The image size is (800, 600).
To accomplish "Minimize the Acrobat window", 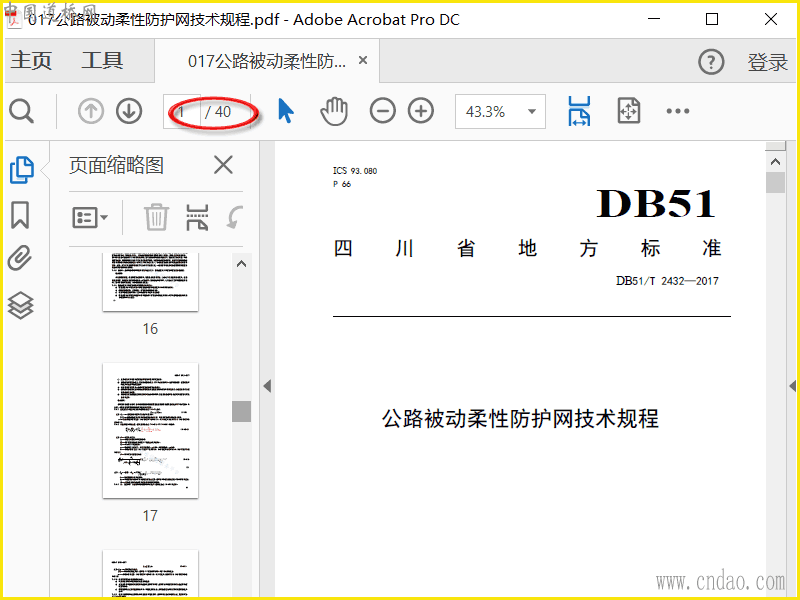I will pos(654,19).
